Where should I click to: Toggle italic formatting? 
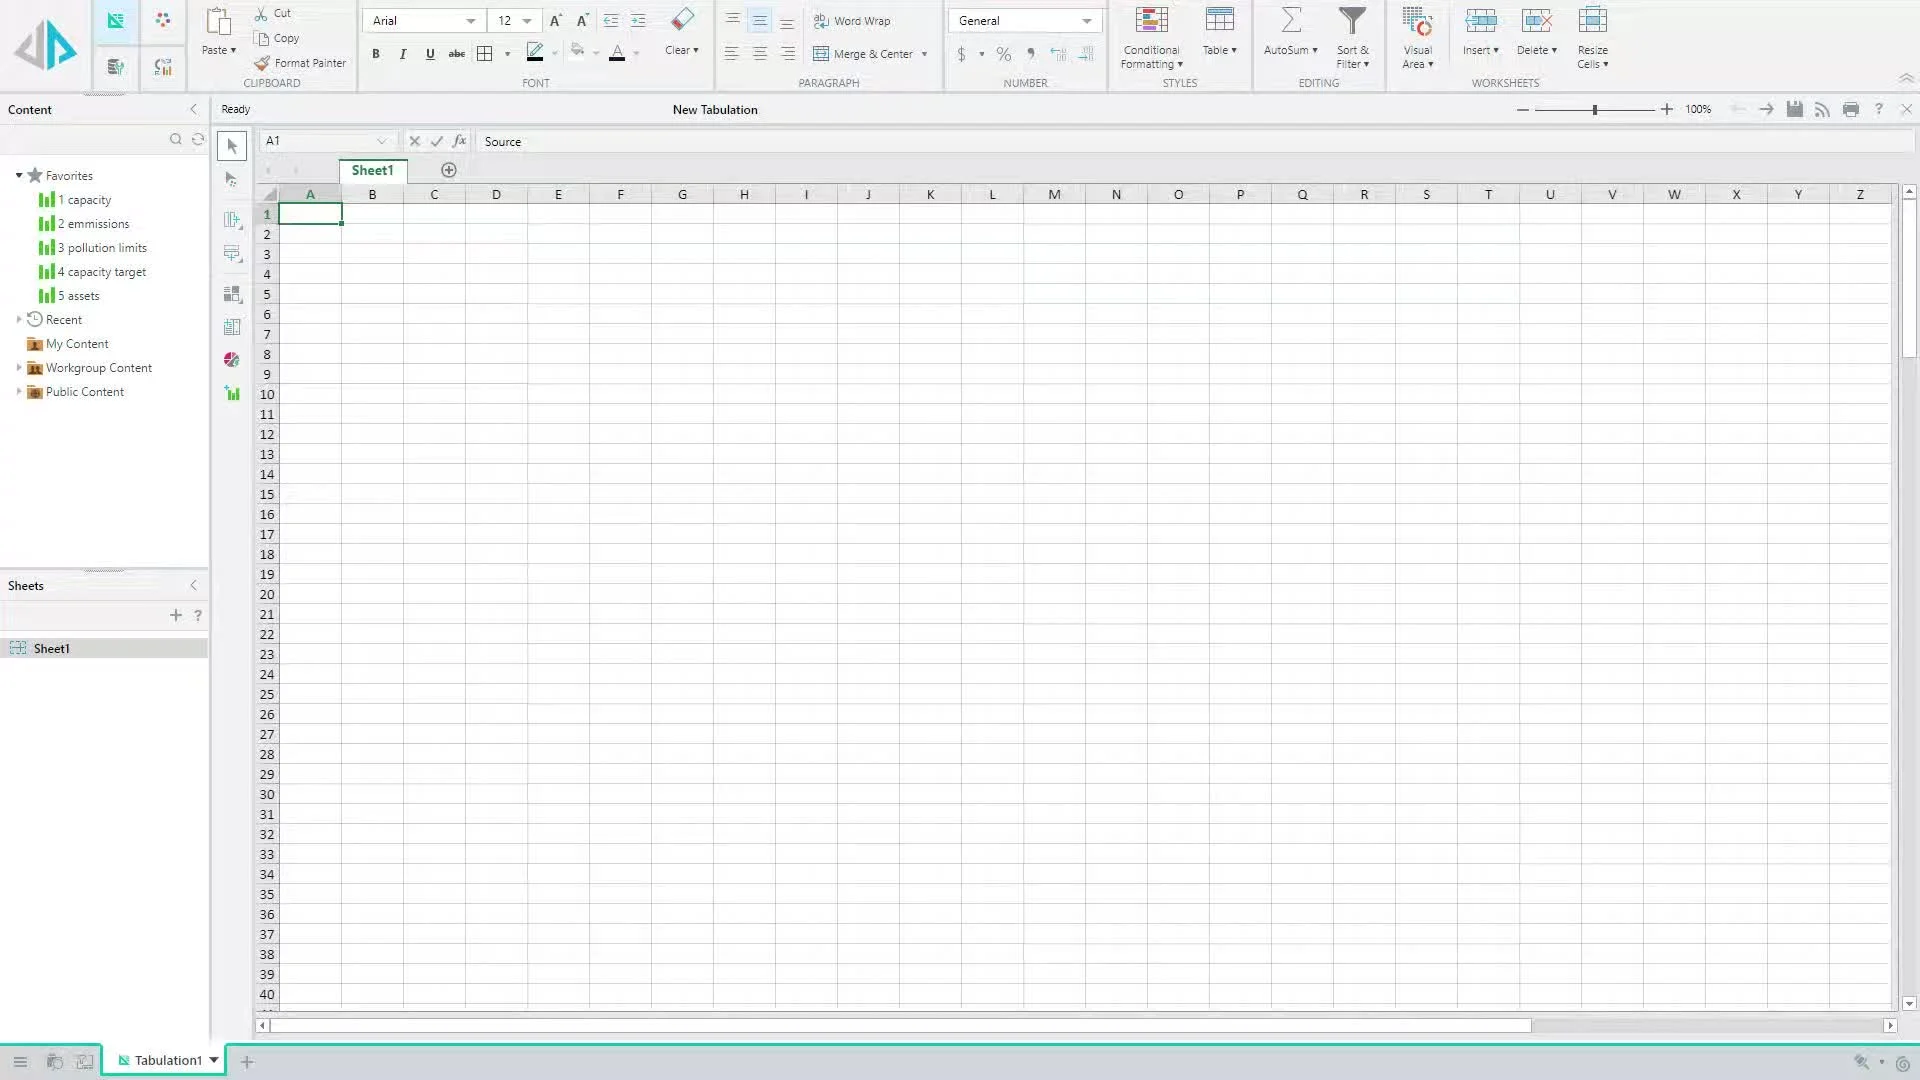click(402, 54)
